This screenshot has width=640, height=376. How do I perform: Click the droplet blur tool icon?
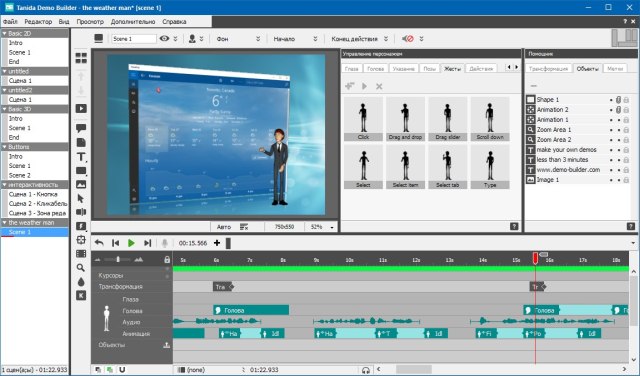click(x=81, y=282)
